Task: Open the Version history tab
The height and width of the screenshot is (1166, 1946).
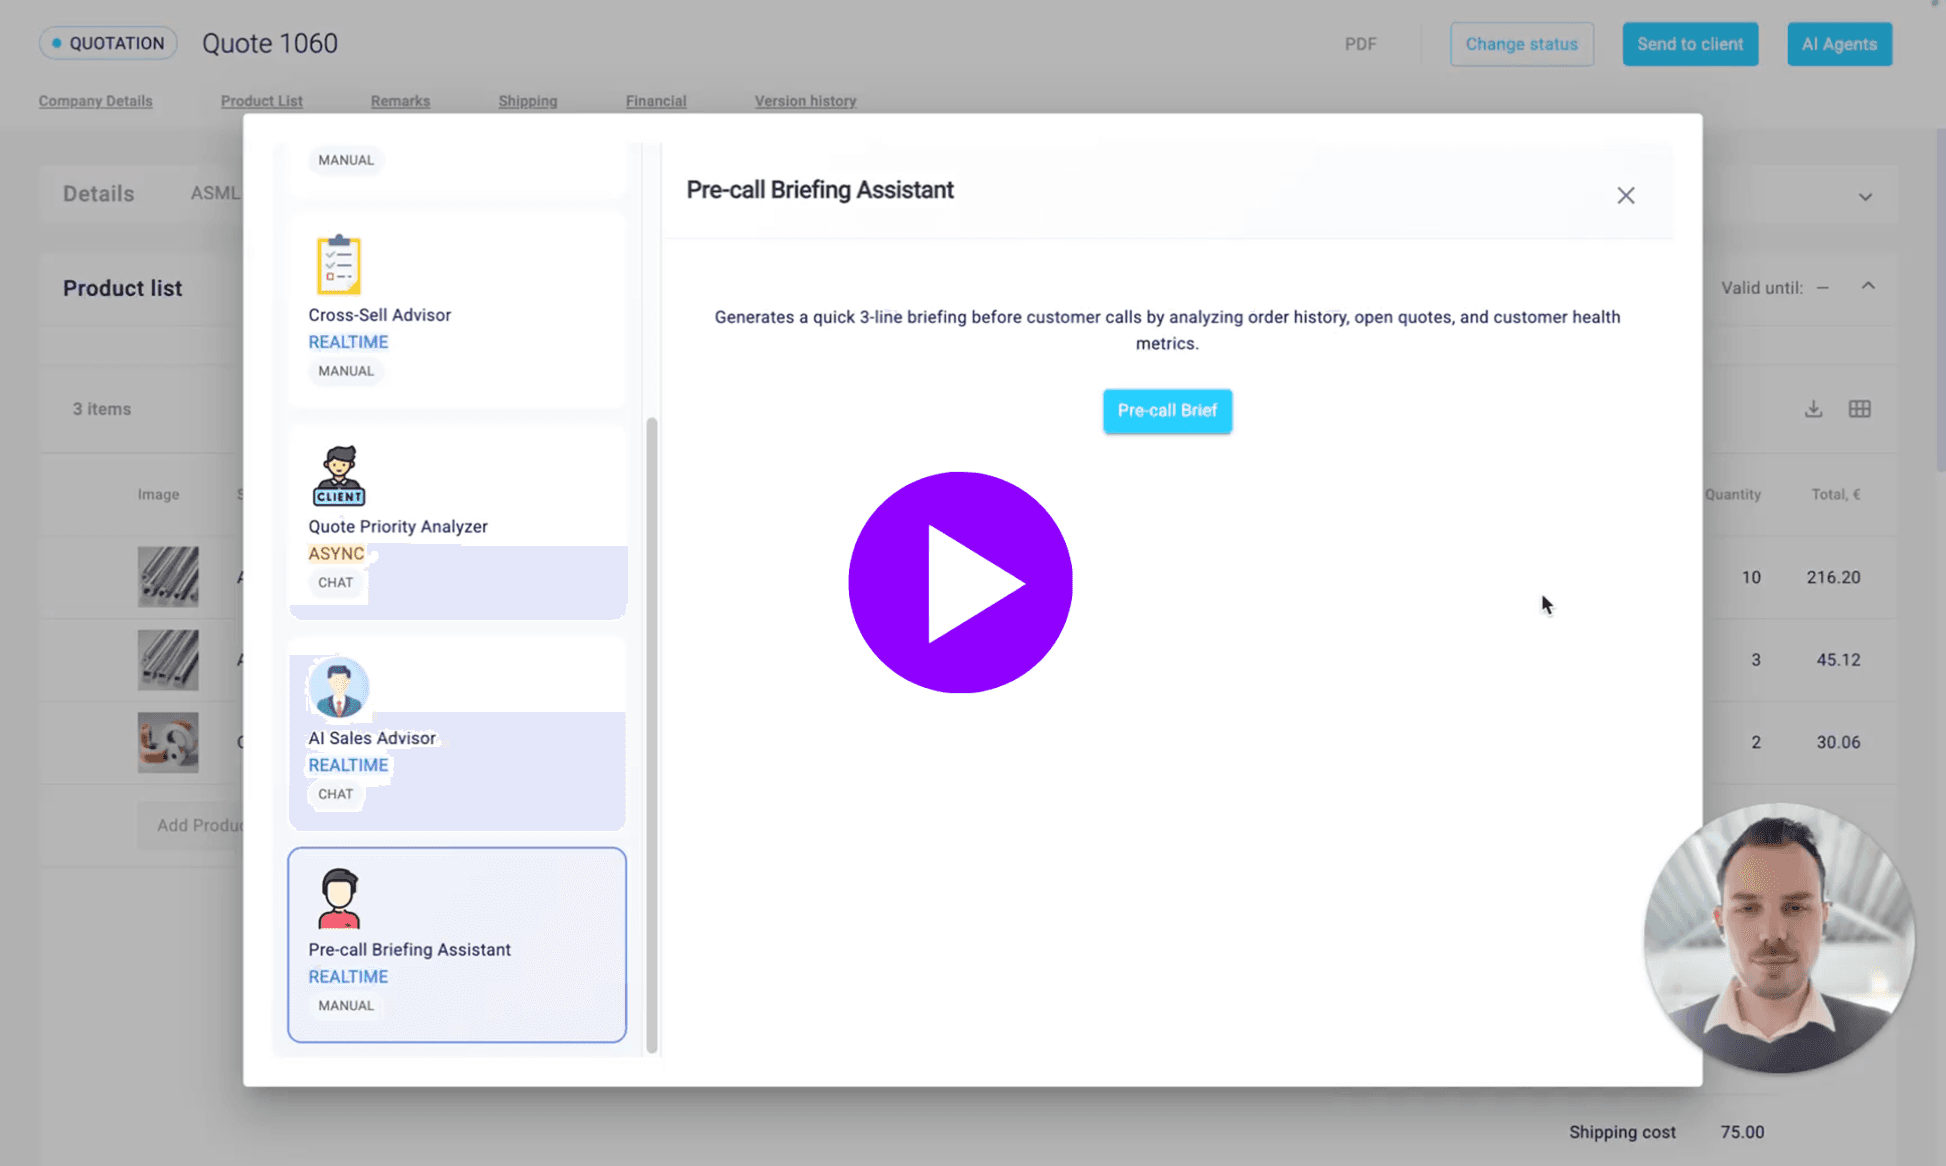Action: 805,101
